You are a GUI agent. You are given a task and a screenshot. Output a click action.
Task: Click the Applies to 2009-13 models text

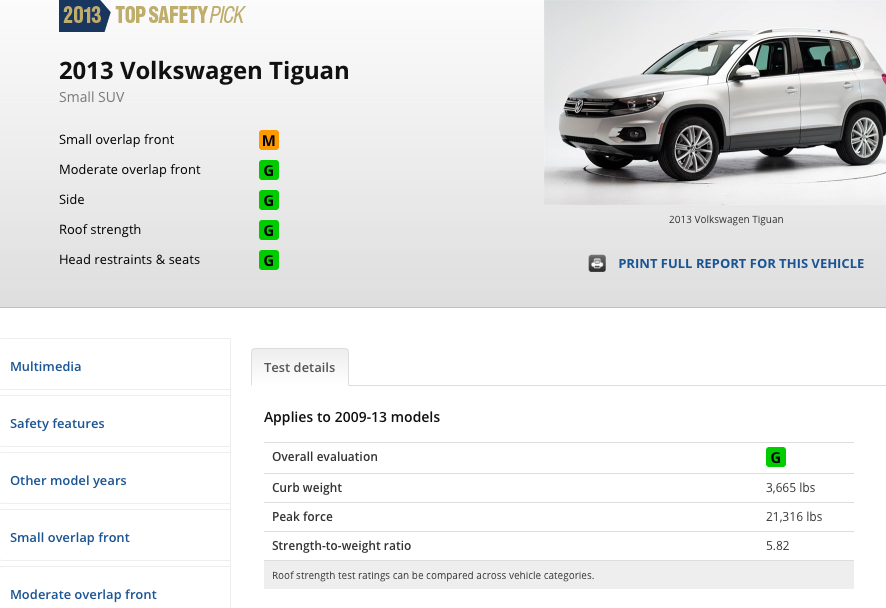pos(352,417)
